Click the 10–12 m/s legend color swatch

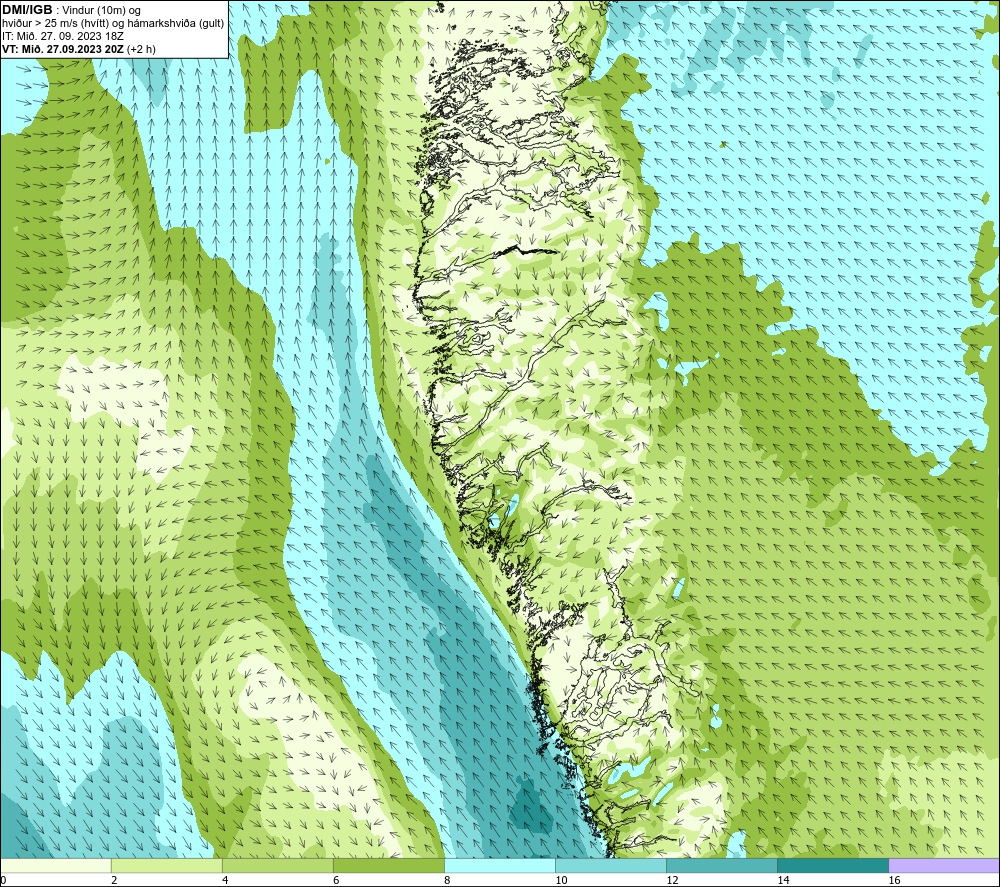[611, 865]
